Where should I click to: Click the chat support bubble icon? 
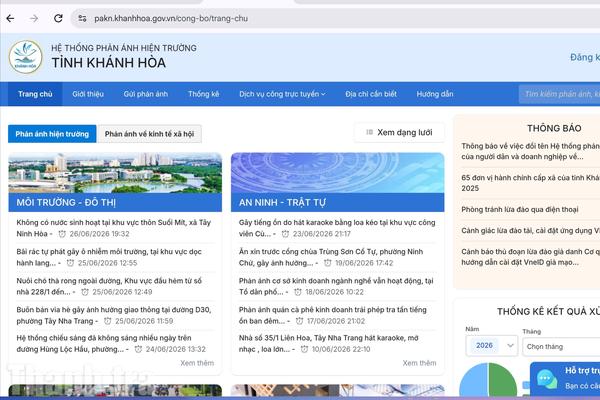point(547,379)
